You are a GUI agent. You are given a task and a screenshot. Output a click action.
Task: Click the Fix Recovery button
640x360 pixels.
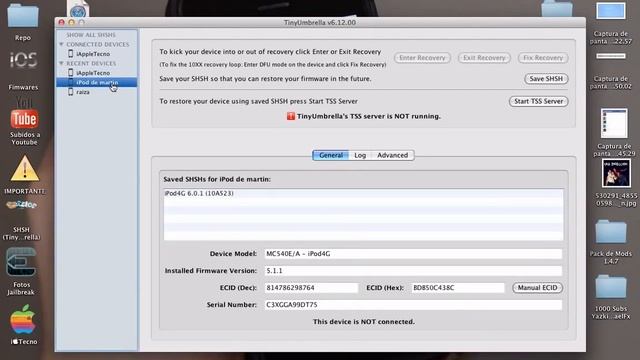[543, 58]
